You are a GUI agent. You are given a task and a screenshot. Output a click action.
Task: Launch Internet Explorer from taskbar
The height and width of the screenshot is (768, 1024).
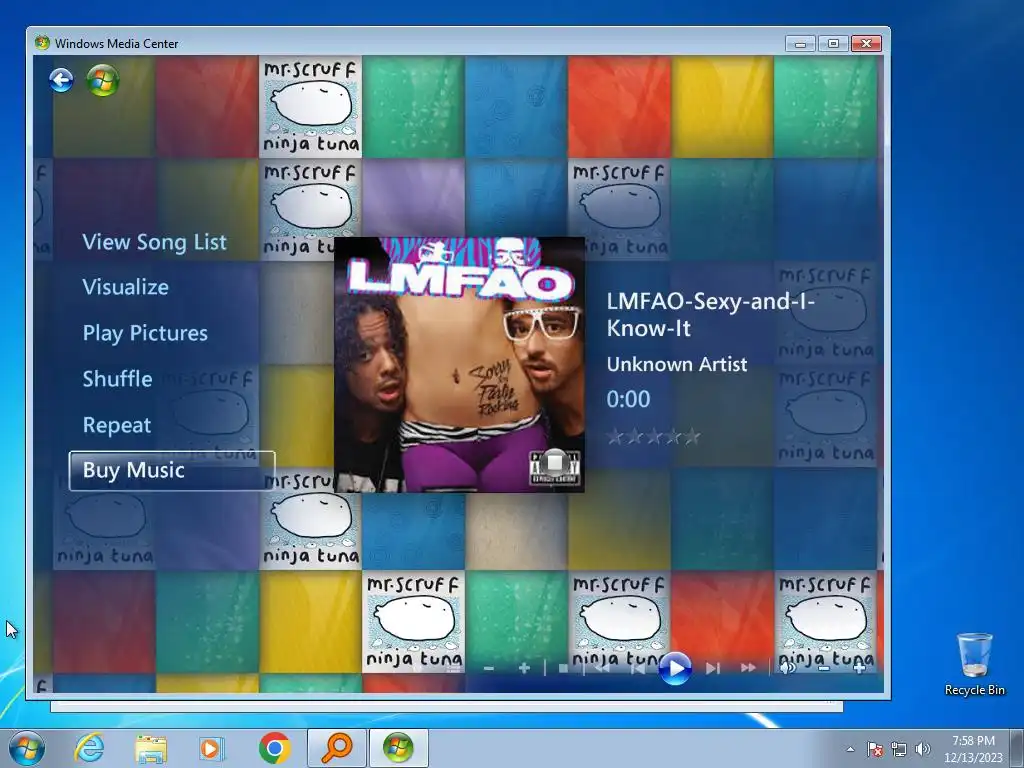click(89, 748)
